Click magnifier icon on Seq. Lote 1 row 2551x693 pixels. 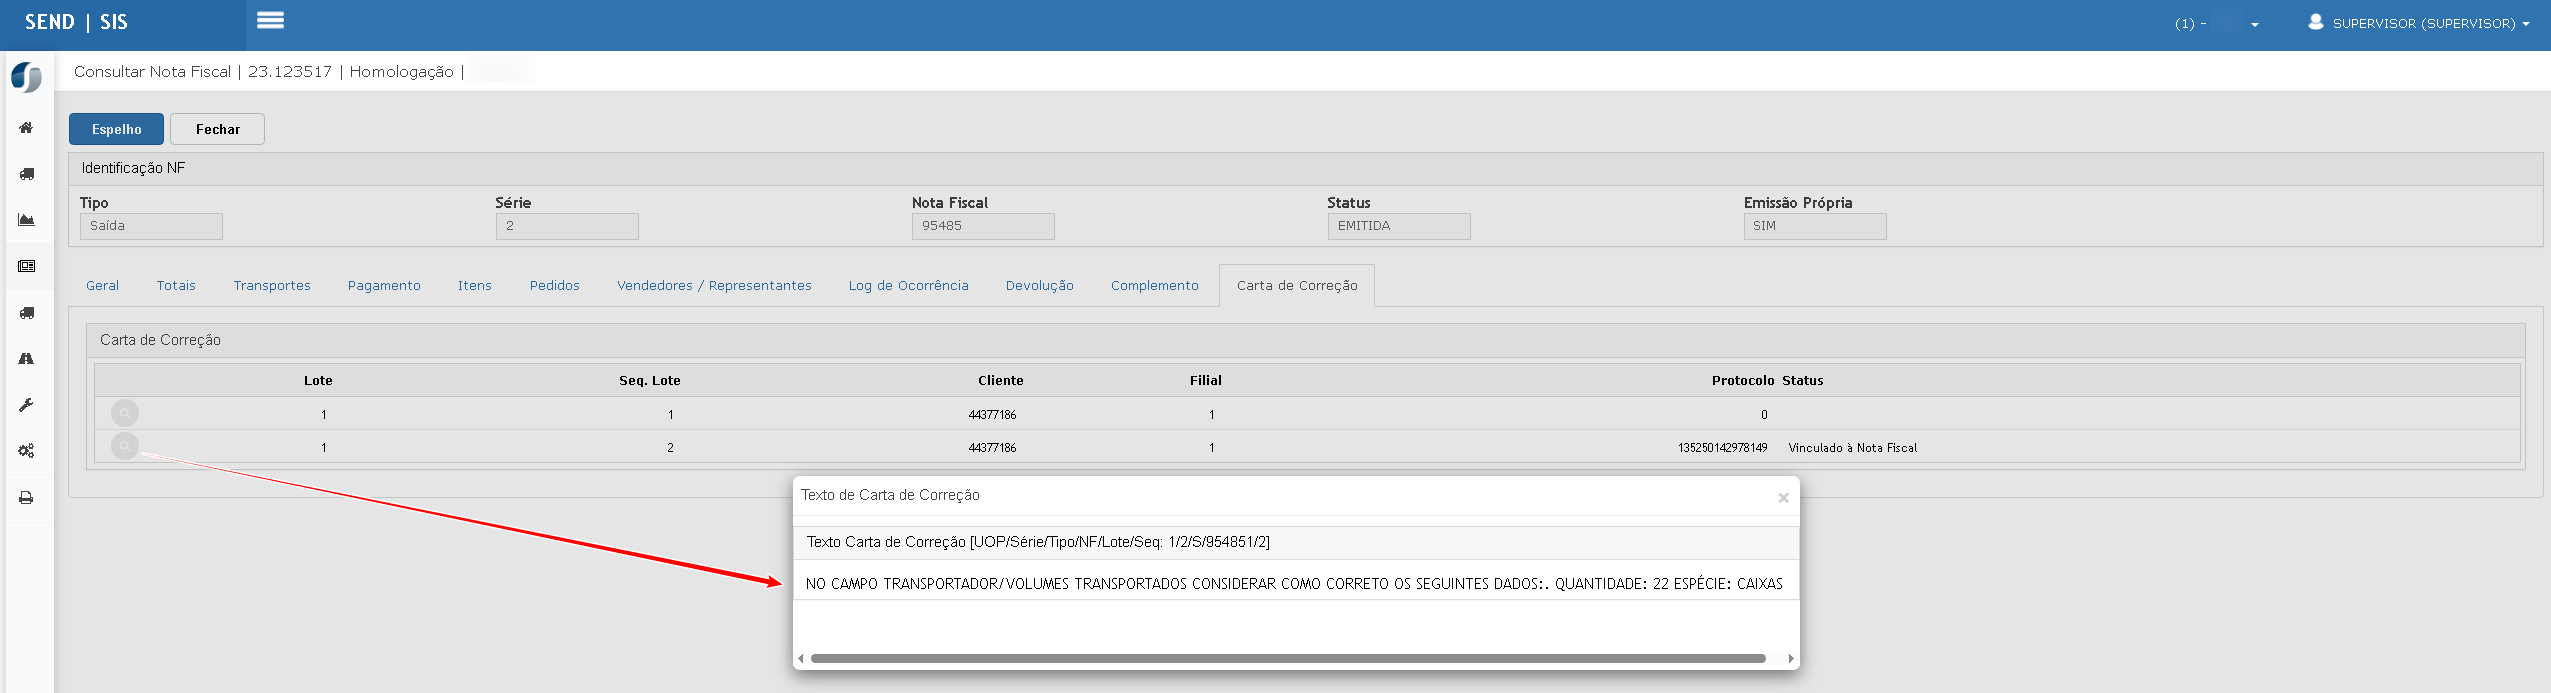point(125,413)
